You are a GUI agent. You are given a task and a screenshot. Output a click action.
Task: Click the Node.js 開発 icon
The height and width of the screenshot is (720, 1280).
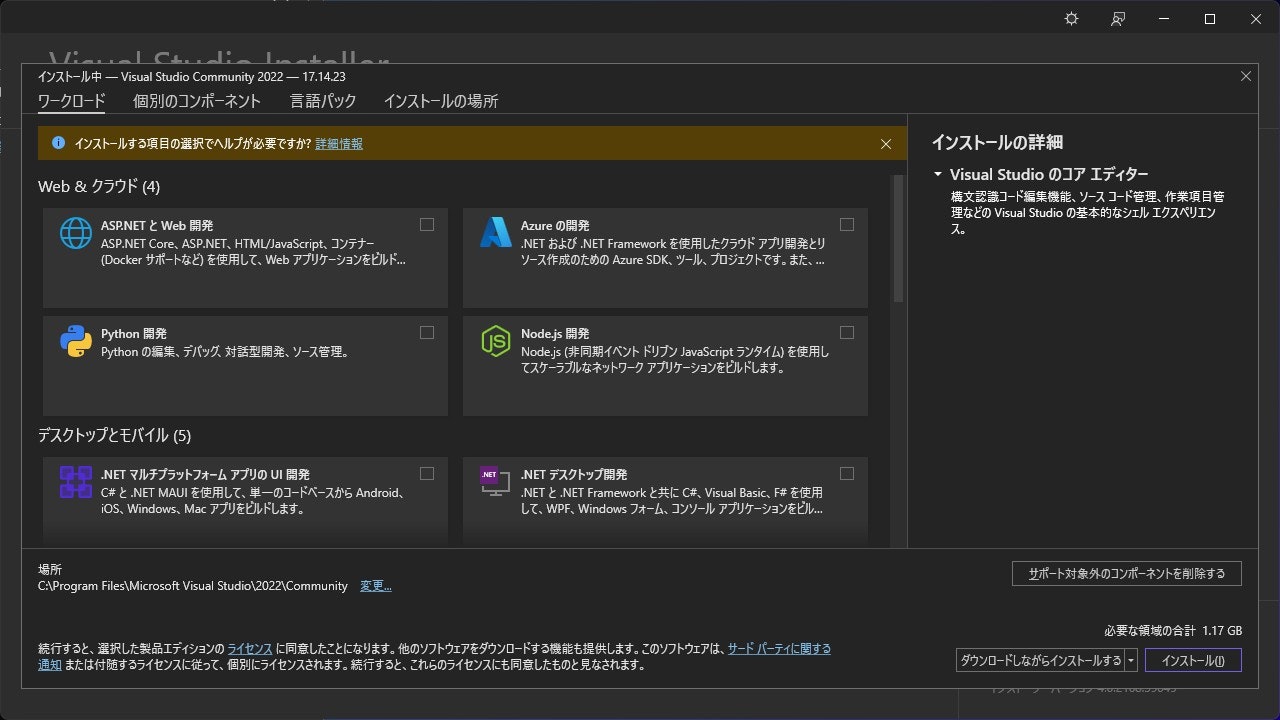(x=496, y=340)
